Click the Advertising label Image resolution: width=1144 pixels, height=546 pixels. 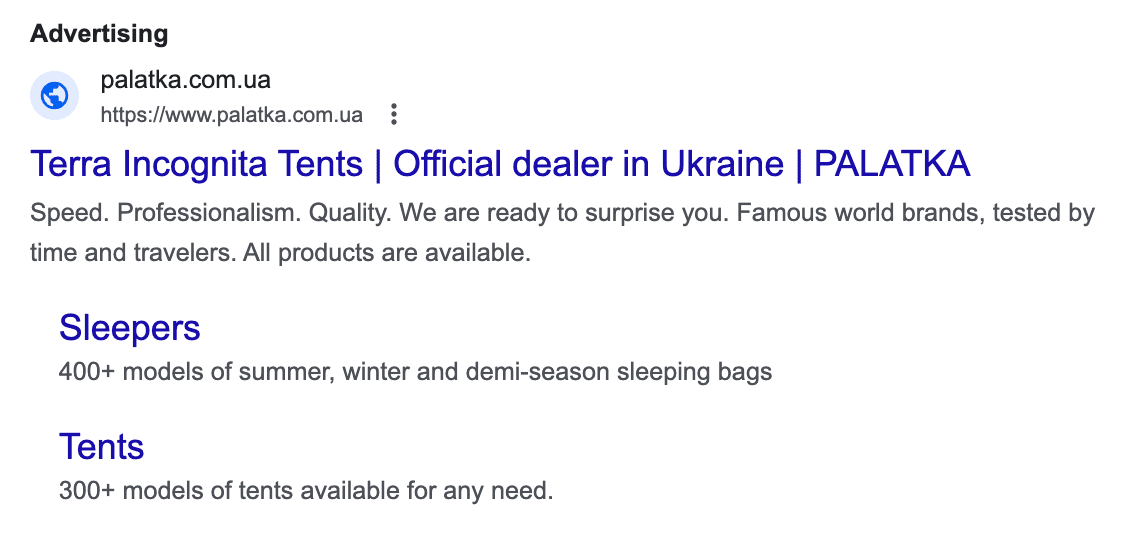point(99,33)
